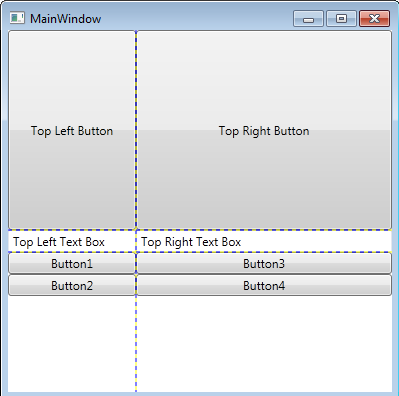399x396 pixels.
Task: Click the MainWindow title text
Action: pyautogui.click(x=66, y=19)
